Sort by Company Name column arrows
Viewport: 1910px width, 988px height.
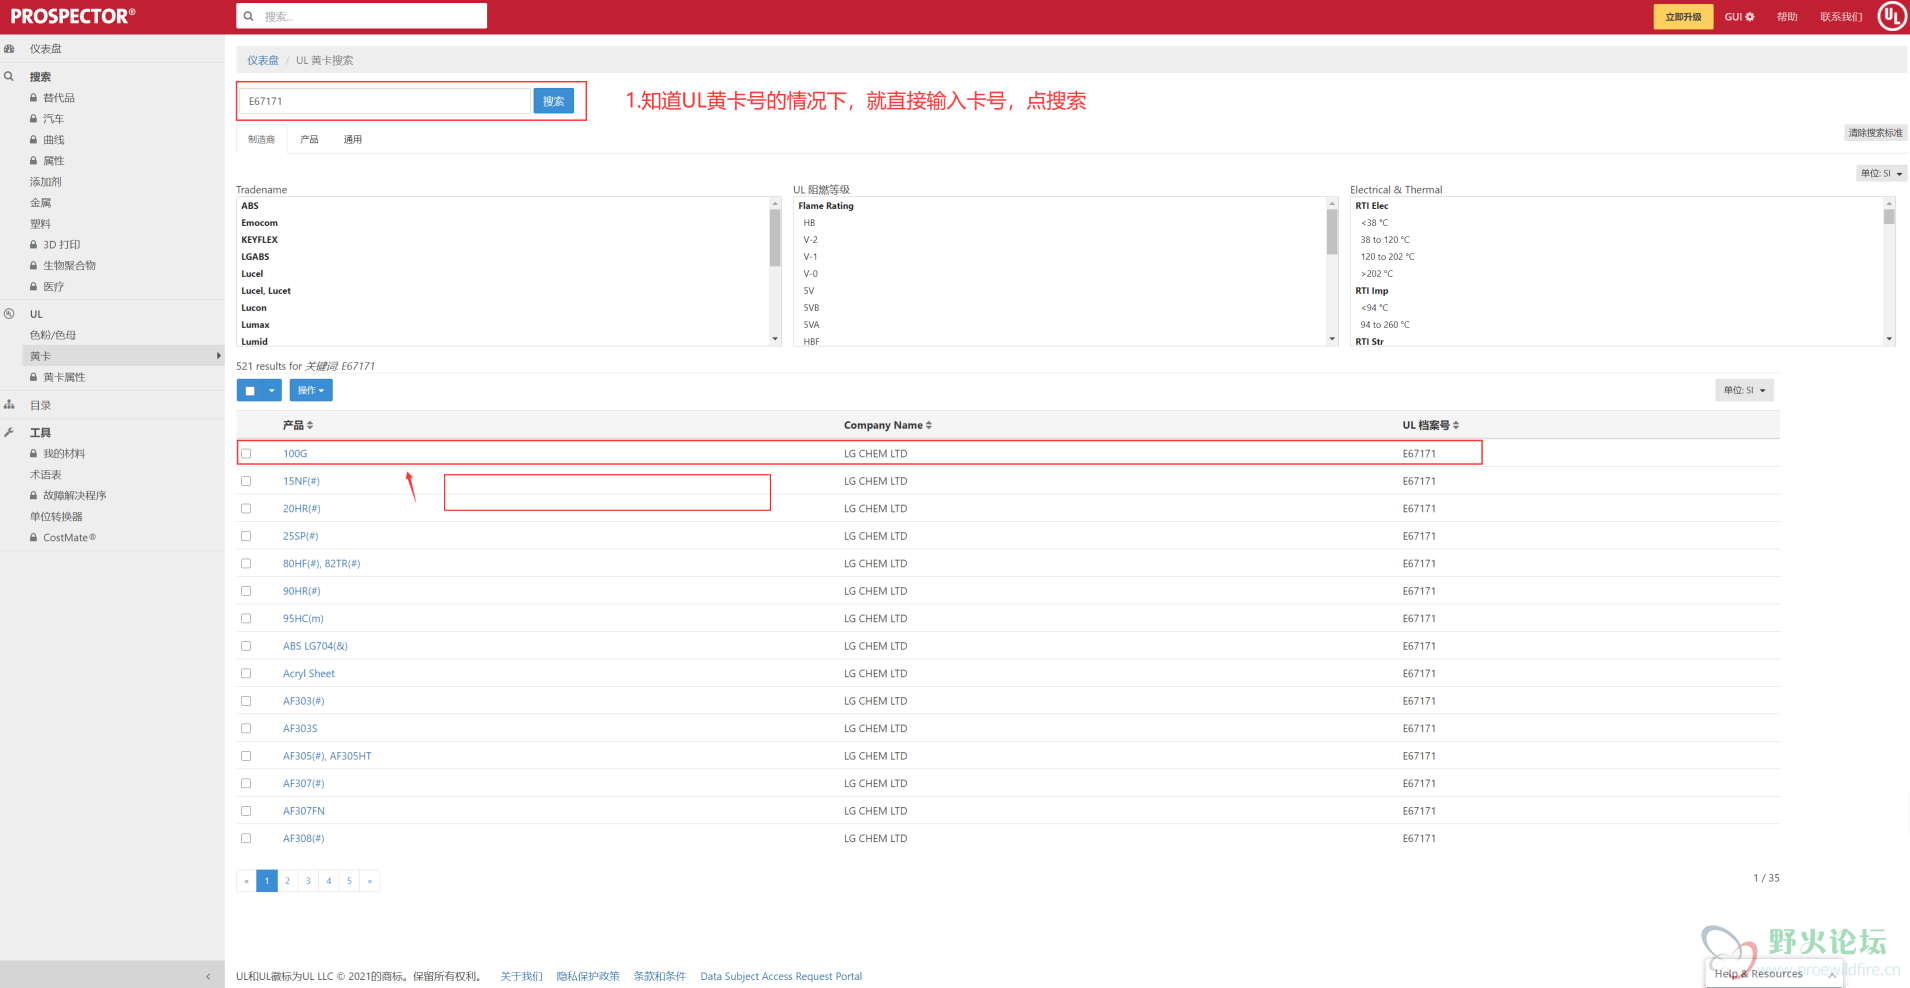point(929,425)
